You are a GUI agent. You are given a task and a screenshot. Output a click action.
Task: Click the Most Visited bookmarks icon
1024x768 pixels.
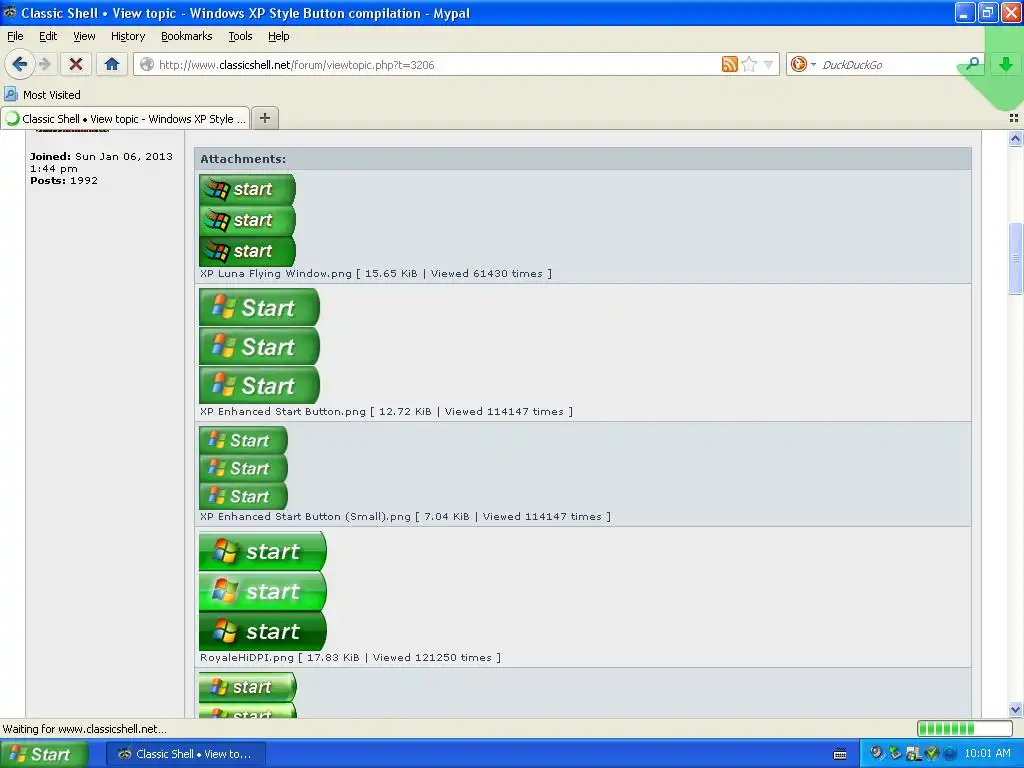pos(10,94)
